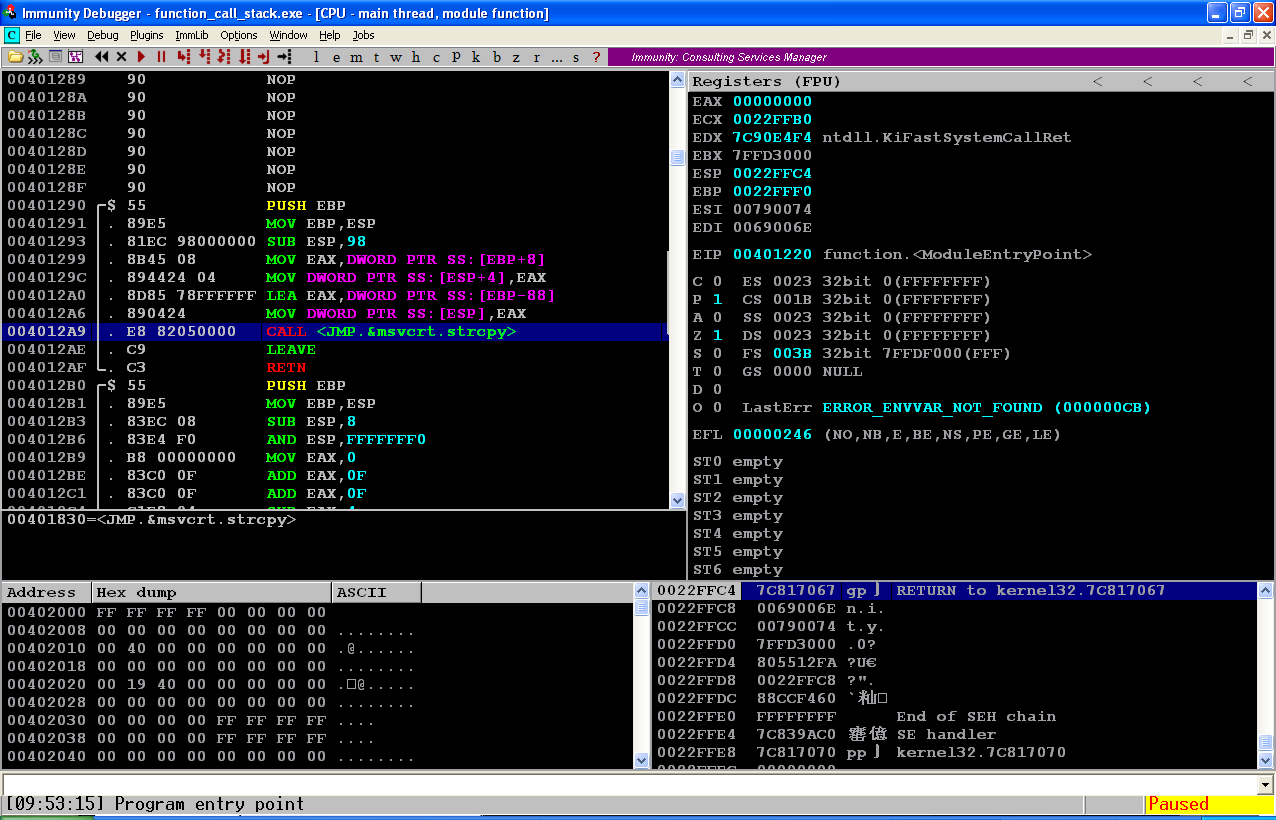Close the debugged program with X icon
This screenshot has height=820, width=1276.
pos(121,57)
